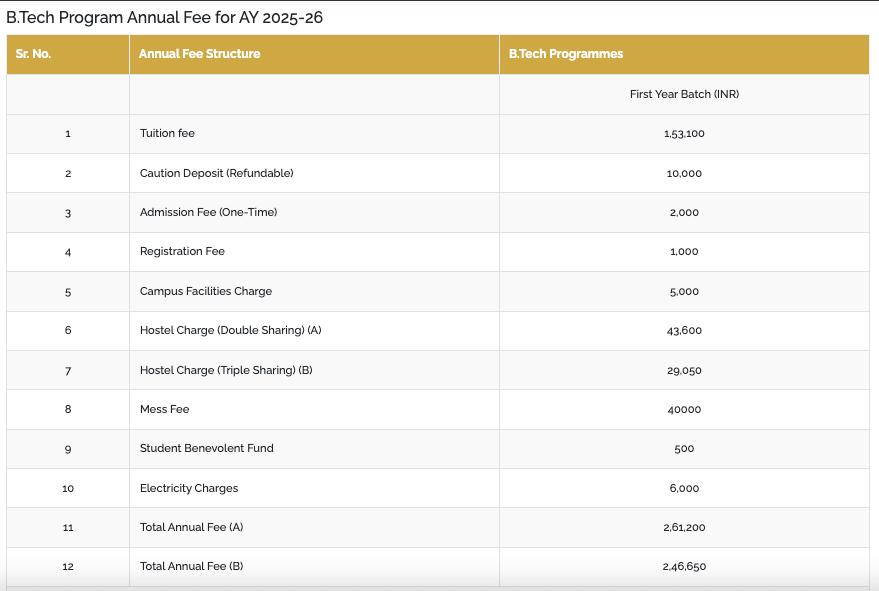879x591 pixels.
Task: Click the Annual Fee Structure column header
Action: (200, 54)
